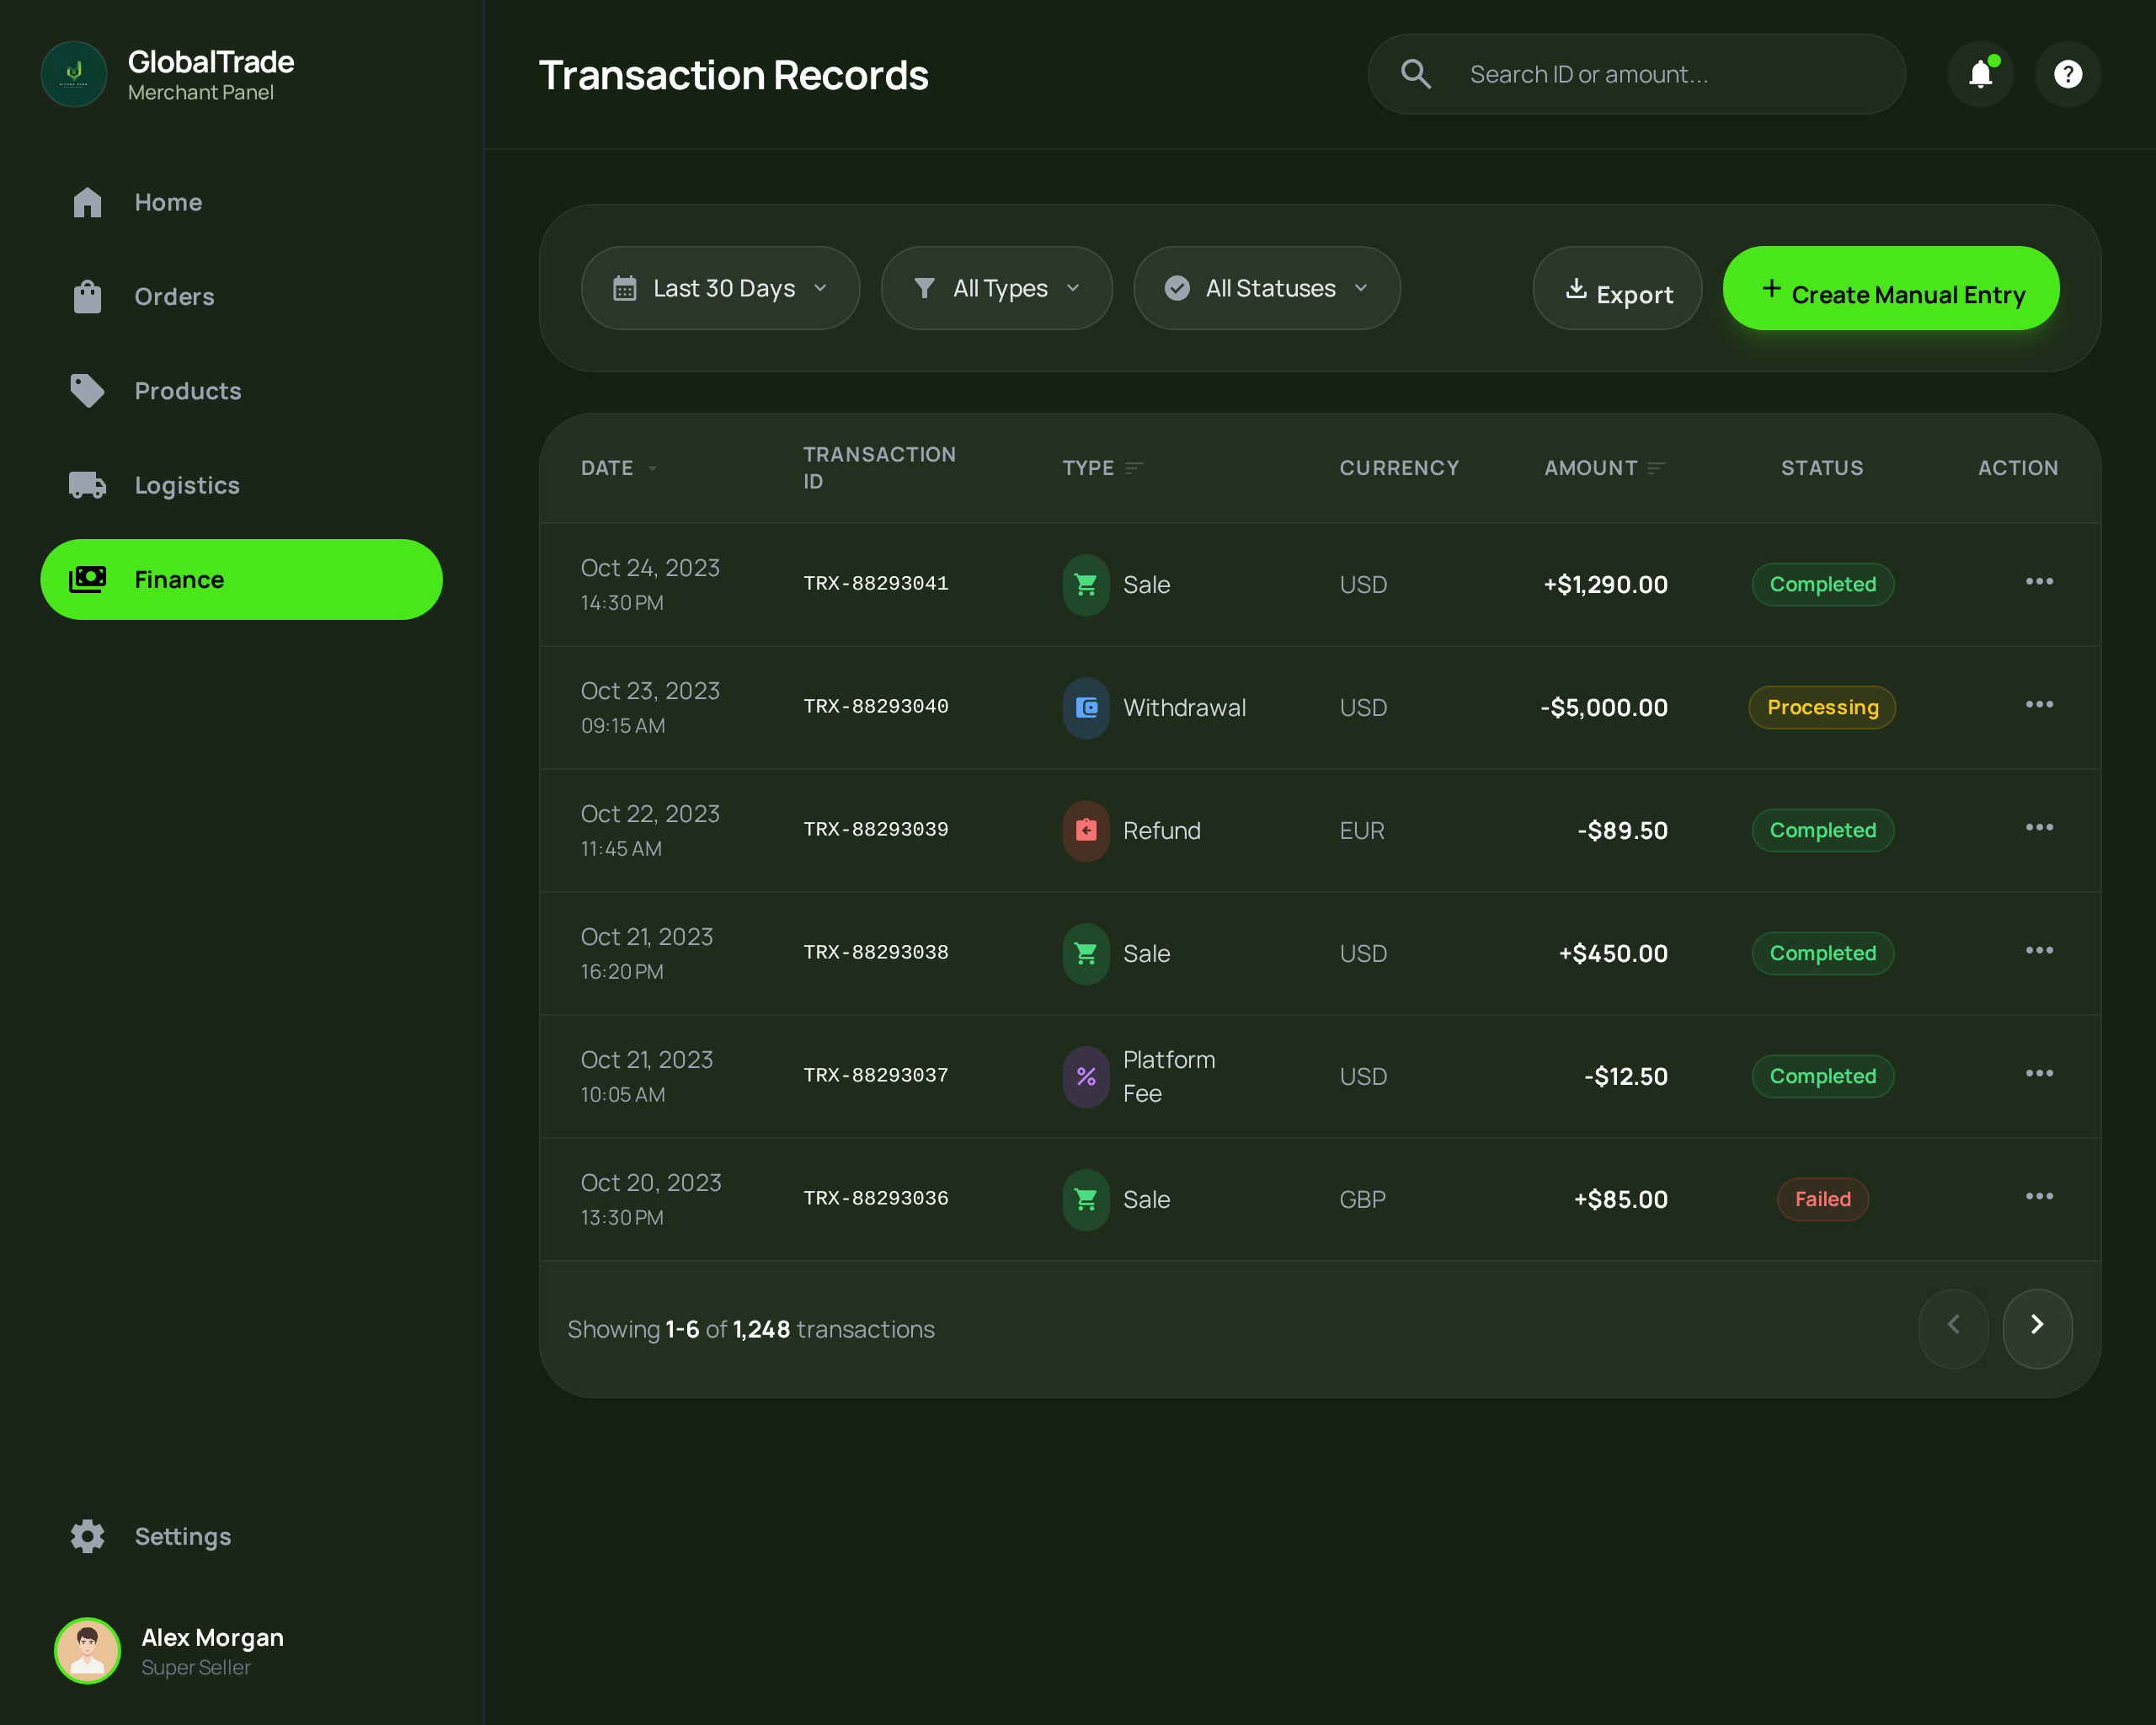
Task: Toggle sorting on Amount column
Action: (x=1656, y=468)
